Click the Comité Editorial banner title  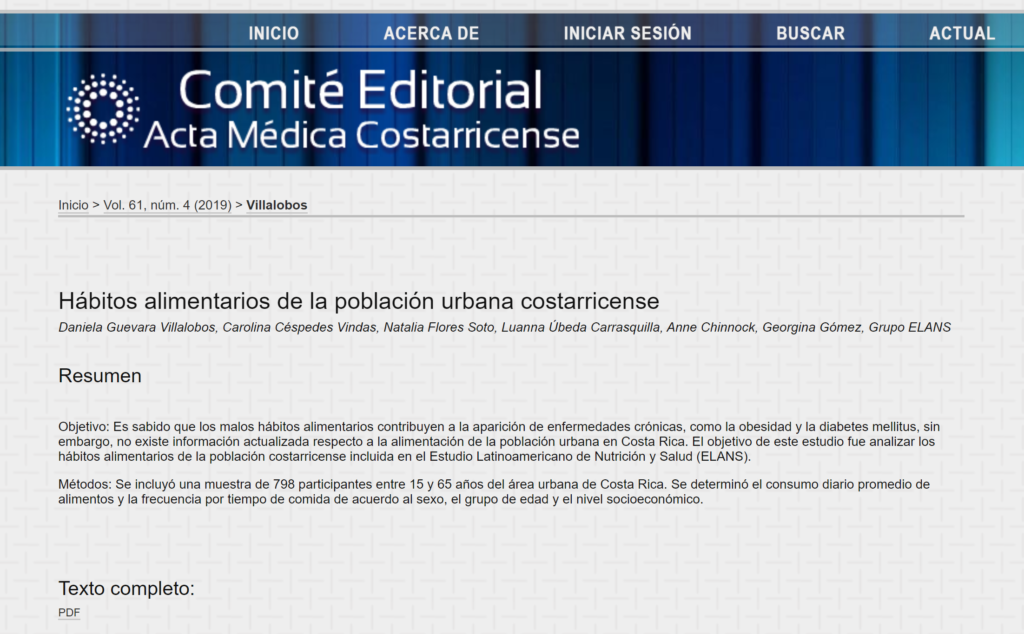coord(360,90)
